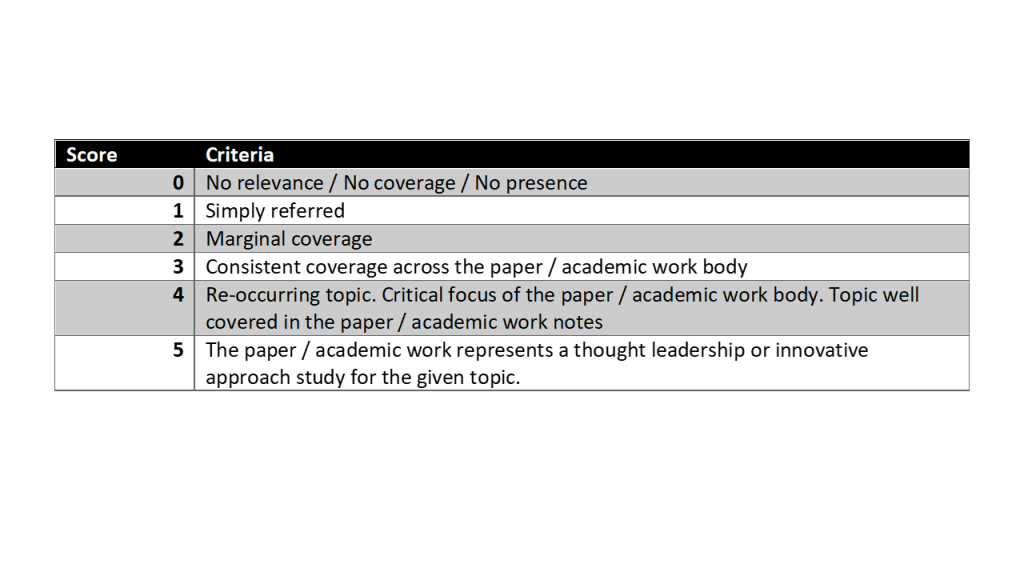Click the 'Marginal coverage' criteria text

(x=289, y=239)
